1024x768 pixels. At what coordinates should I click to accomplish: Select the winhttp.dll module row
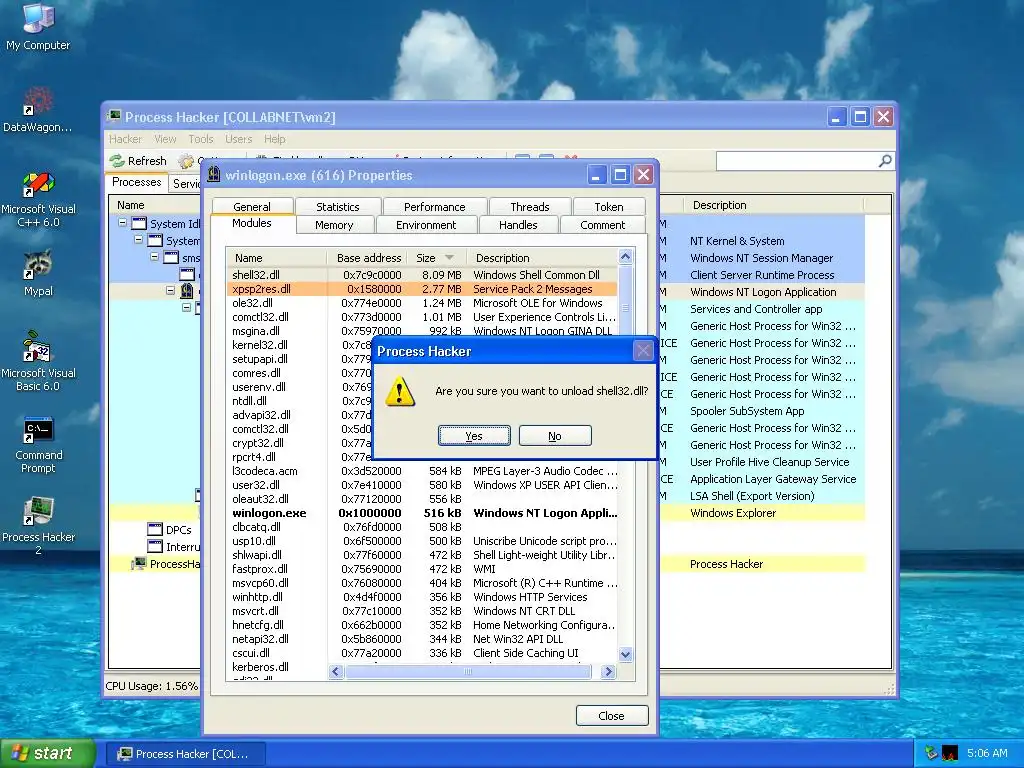422,597
